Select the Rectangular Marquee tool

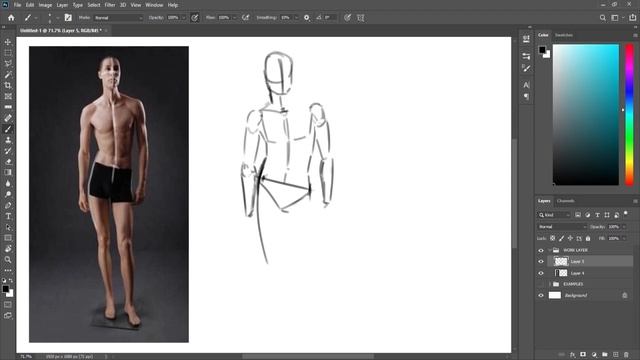pyautogui.click(x=8, y=53)
